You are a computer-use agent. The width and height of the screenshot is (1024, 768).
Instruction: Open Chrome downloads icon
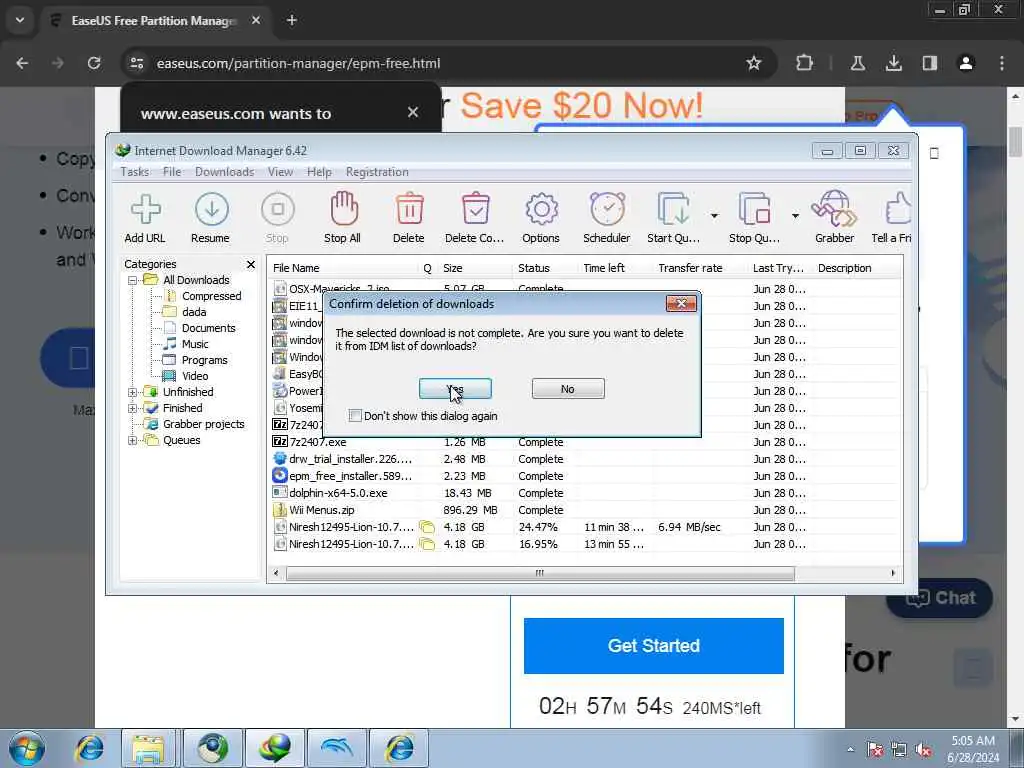pos(893,63)
